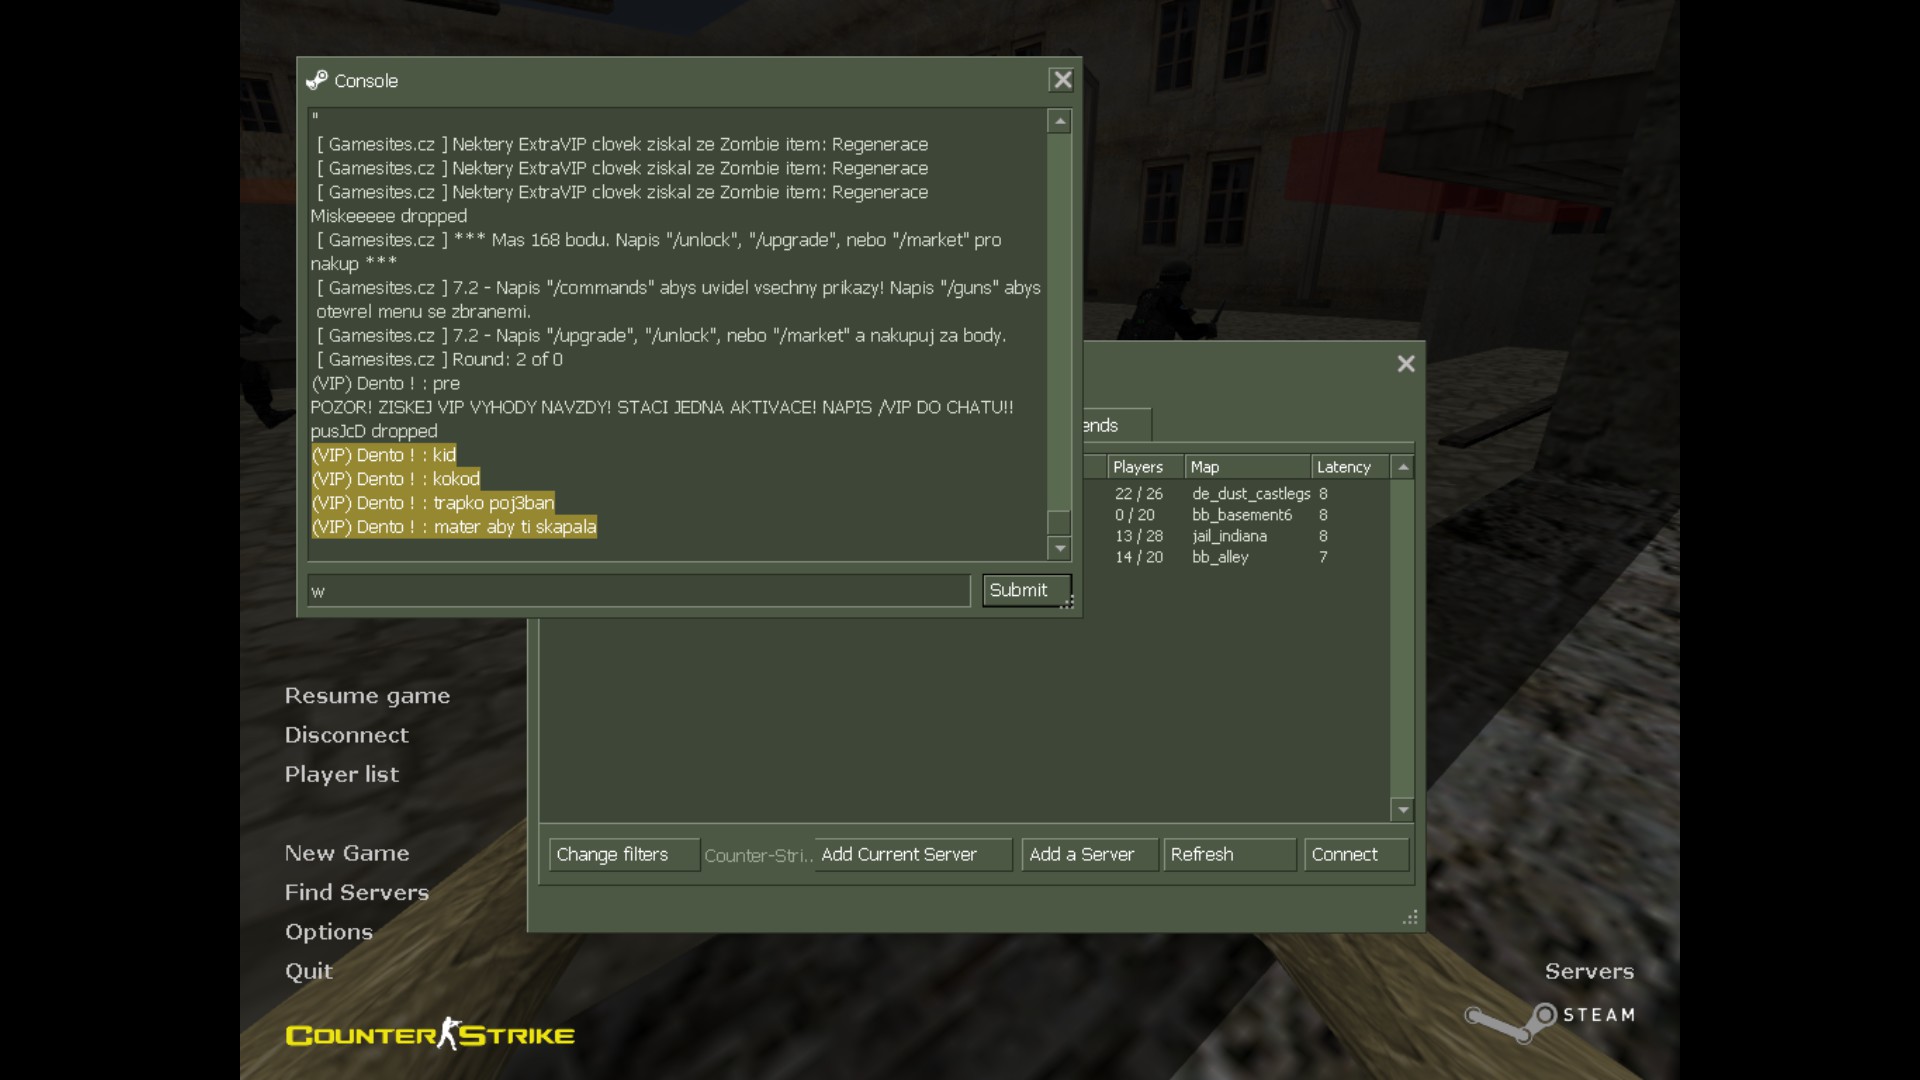Click the Servers link above Steam logo
Screen dimensions: 1920x1080
[x=1589, y=971]
